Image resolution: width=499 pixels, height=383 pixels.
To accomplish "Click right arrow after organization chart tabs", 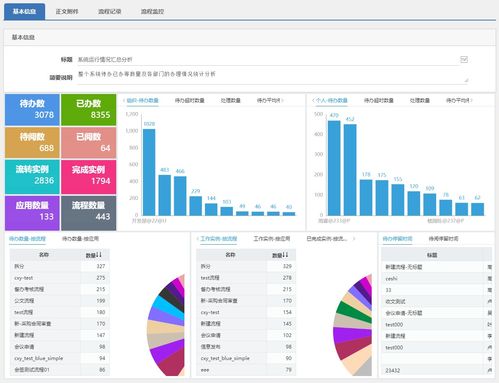I will coord(282,100).
